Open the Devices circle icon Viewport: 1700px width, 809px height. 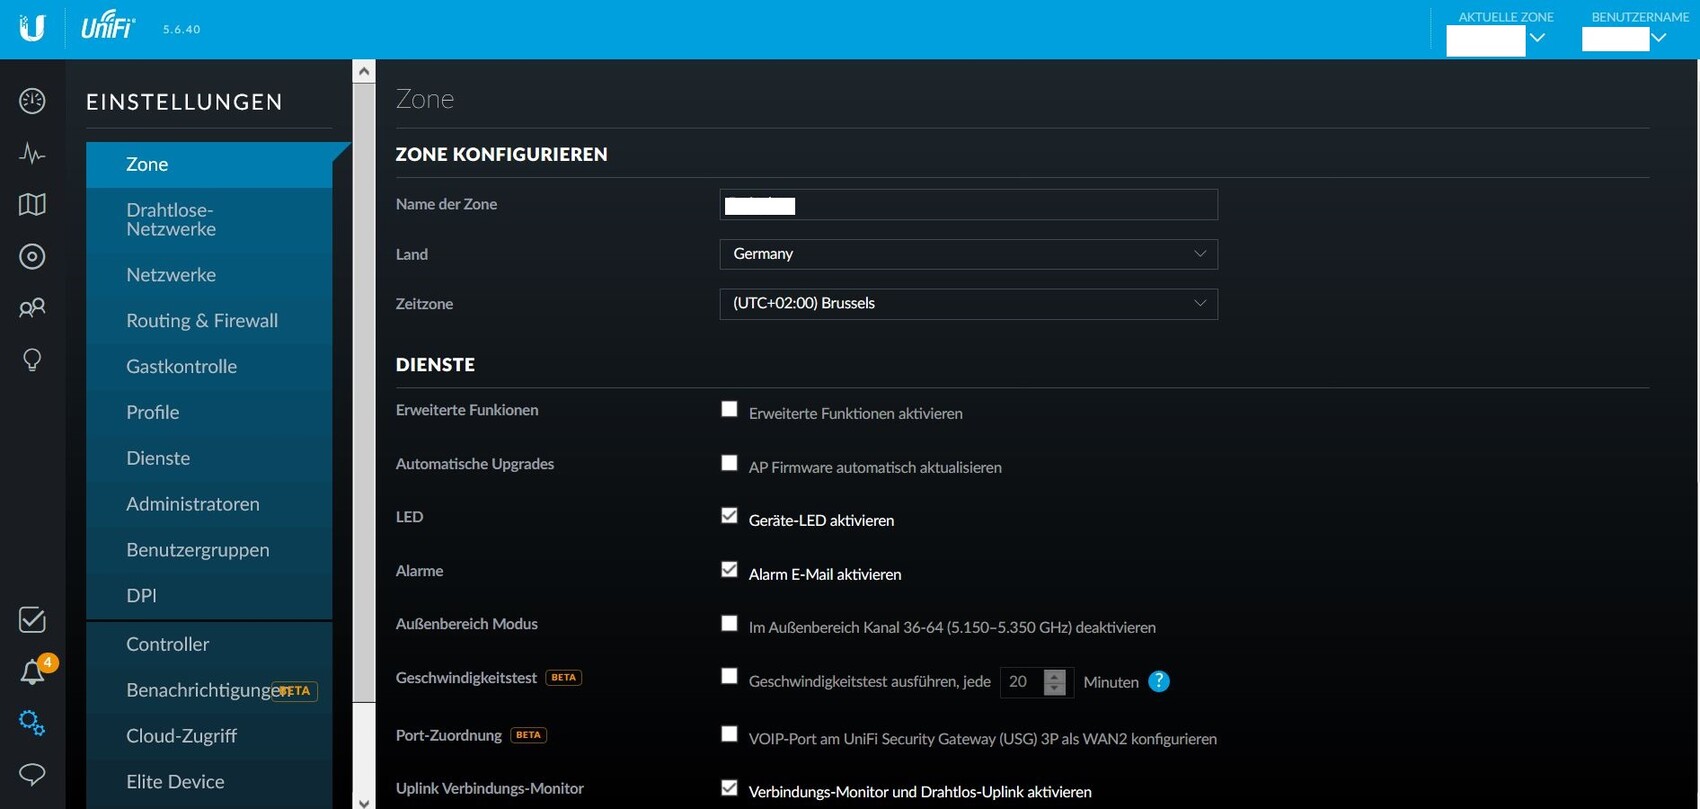coord(32,257)
